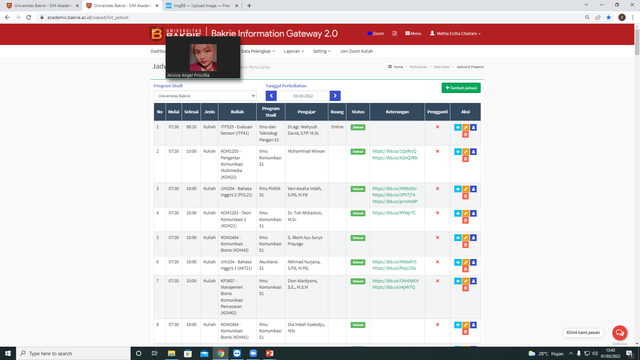Viewport: 640px width, 360px height.
Task: Open Join Zoom Kuliah menu item
Action: (356, 51)
